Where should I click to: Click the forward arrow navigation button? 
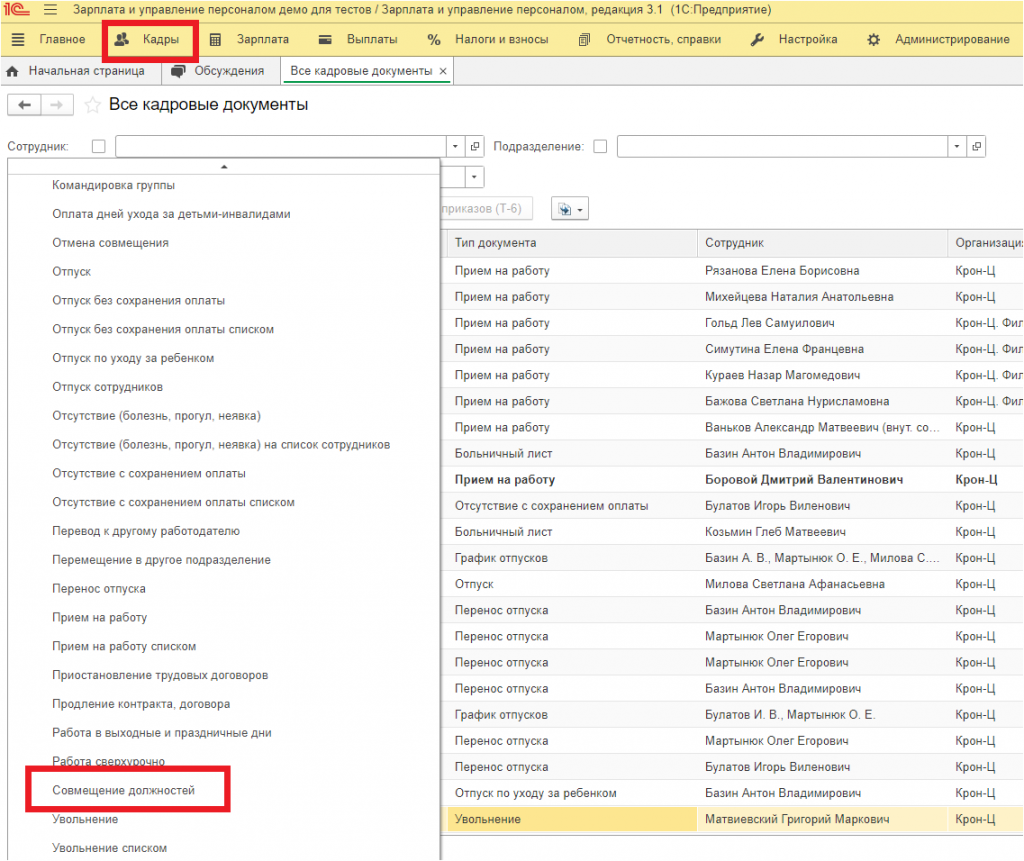click(57, 105)
